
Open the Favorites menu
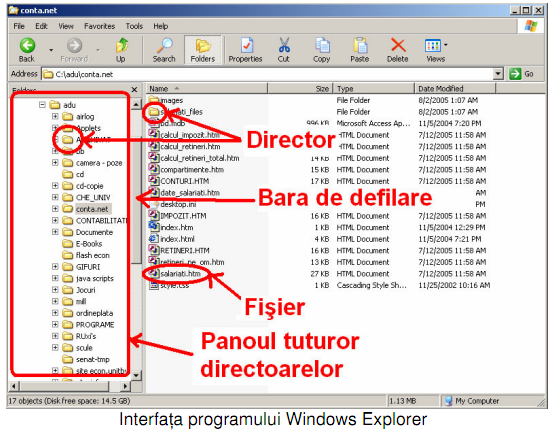[99, 26]
